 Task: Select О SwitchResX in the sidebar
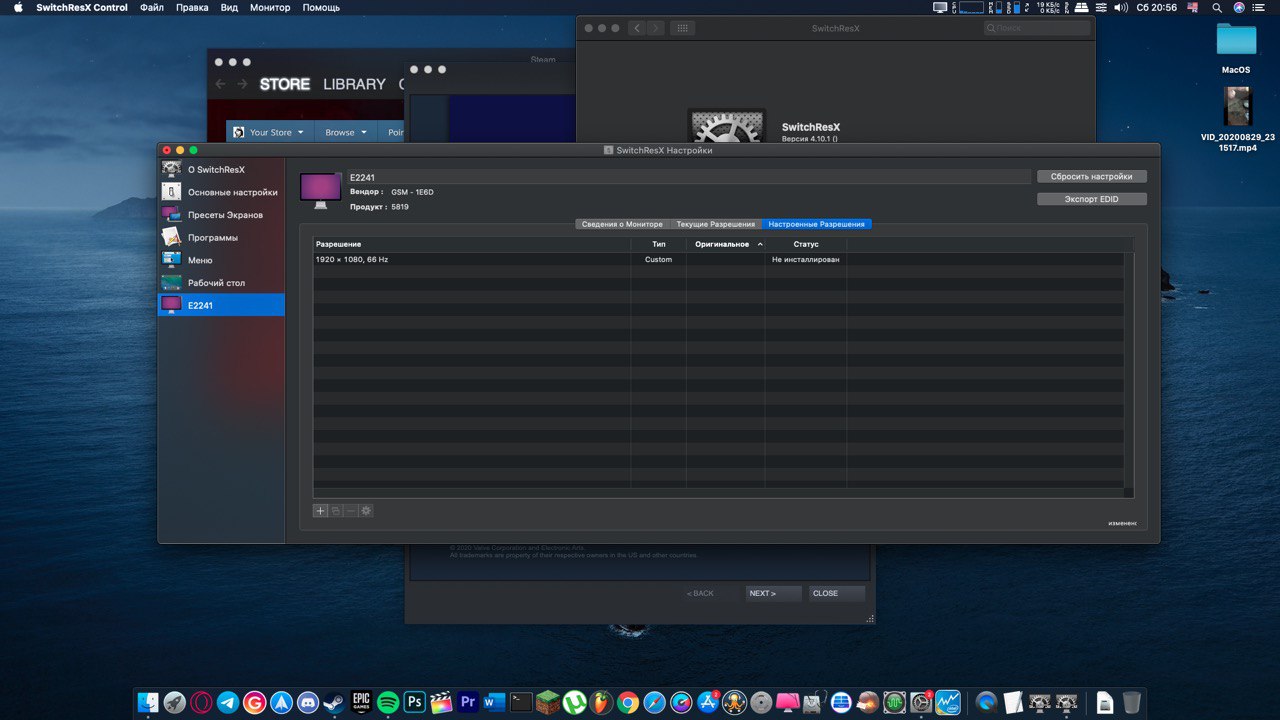click(x=221, y=170)
